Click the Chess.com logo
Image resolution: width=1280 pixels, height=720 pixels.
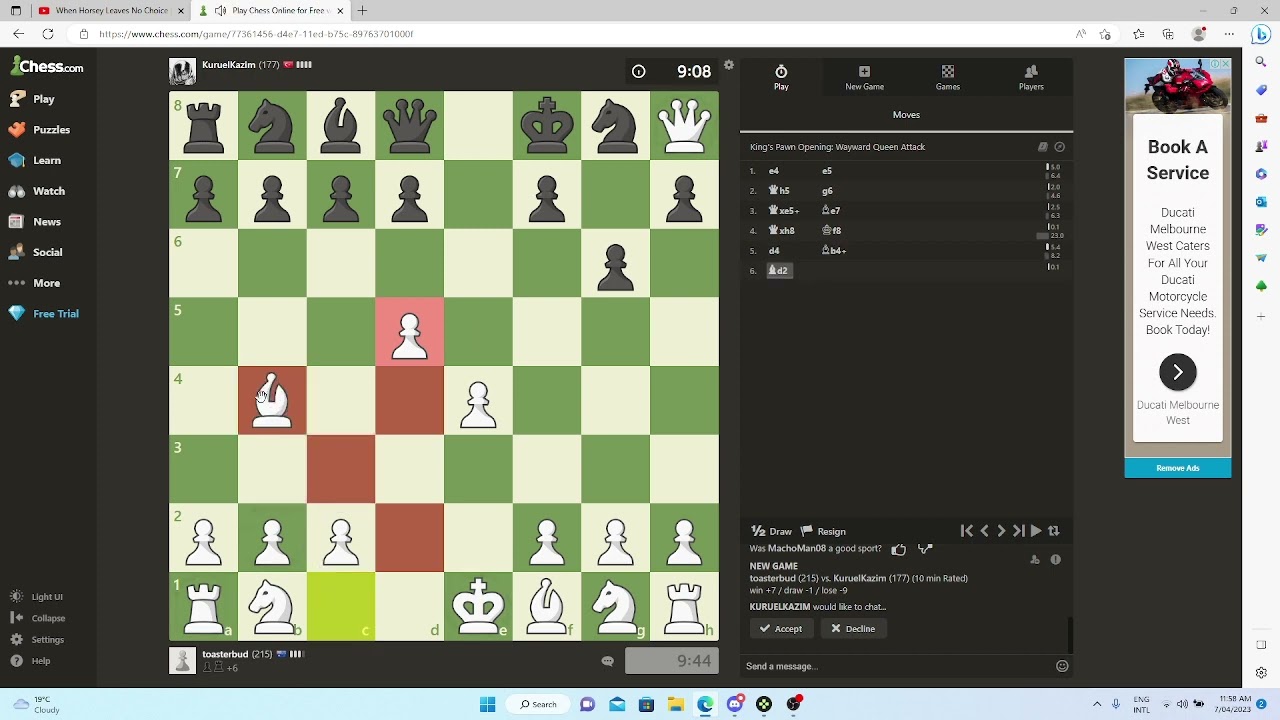tap(47, 67)
